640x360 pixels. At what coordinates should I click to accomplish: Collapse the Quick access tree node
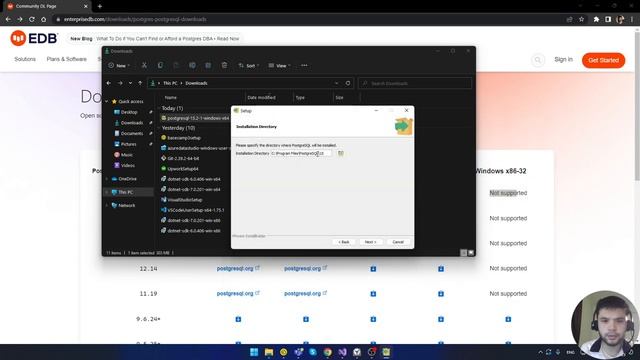(x=107, y=101)
